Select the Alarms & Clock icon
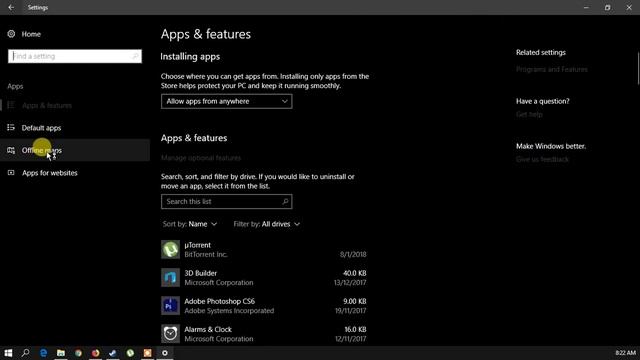Viewport: 640px width, 360px height. click(x=170, y=334)
